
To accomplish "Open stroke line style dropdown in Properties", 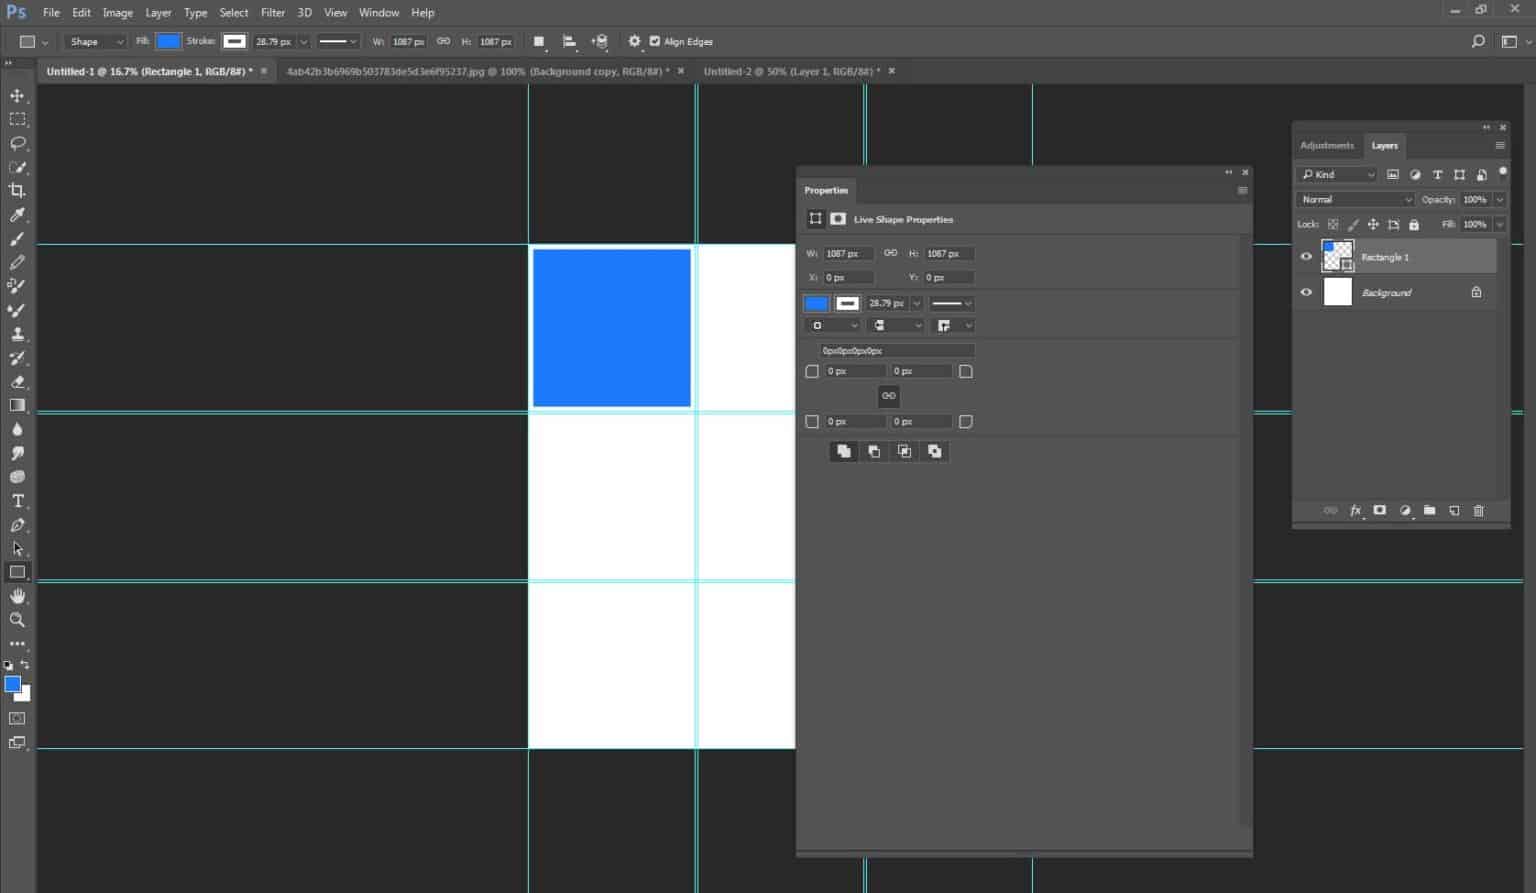I will (x=951, y=303).
